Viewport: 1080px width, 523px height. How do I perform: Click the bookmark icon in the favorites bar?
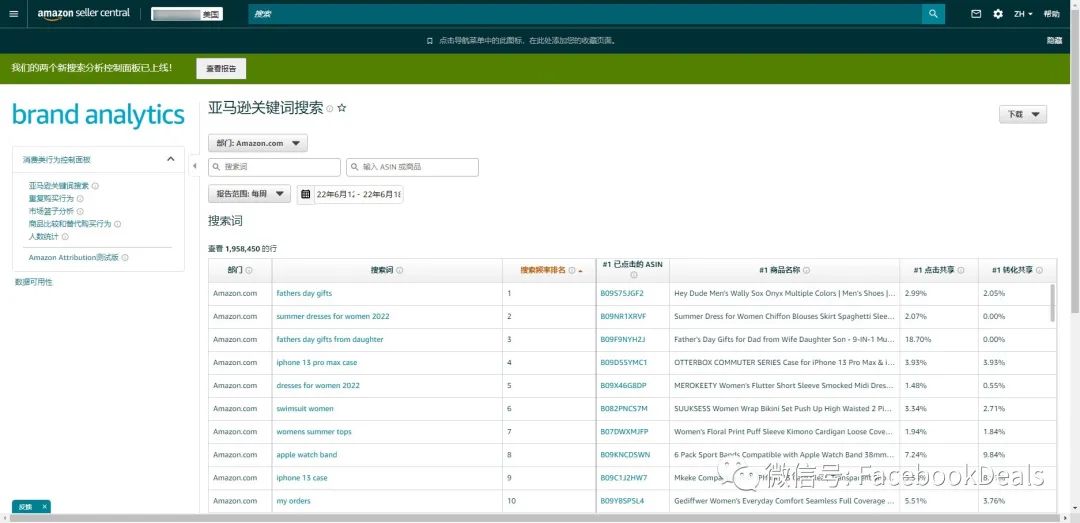(430, 41)
